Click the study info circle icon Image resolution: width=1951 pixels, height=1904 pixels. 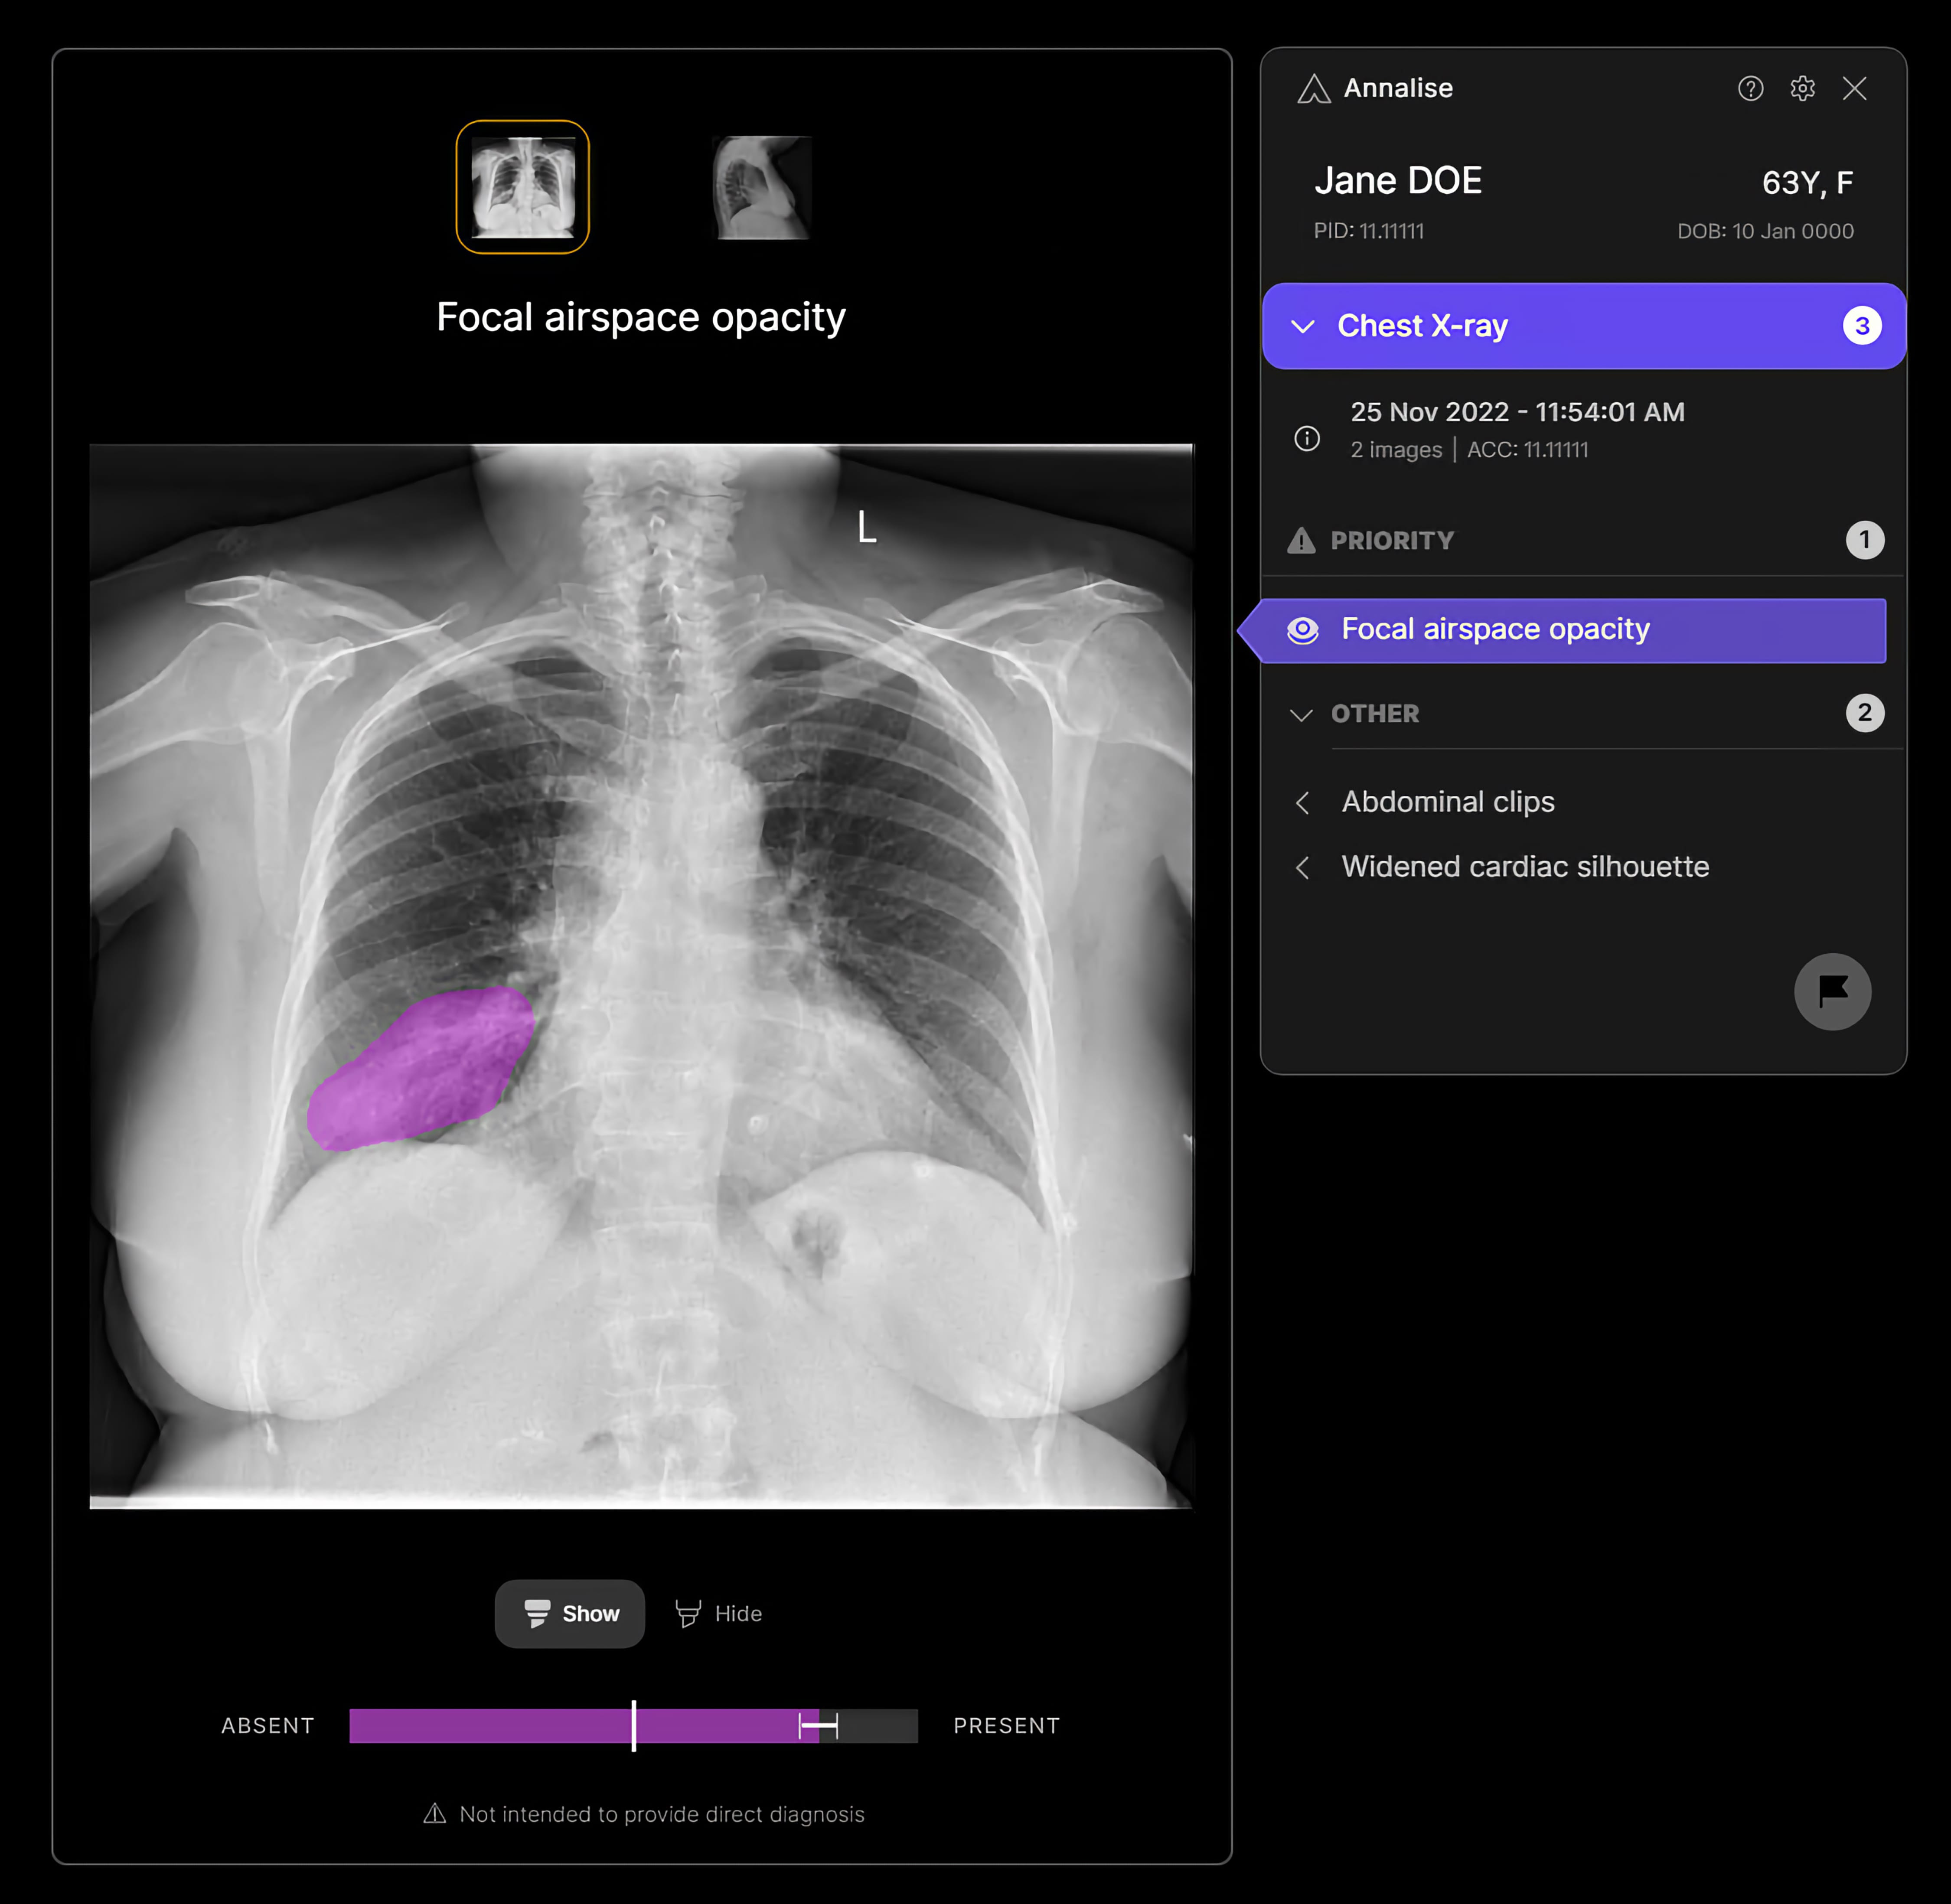pyautogui.click(x=1307, y=438)
